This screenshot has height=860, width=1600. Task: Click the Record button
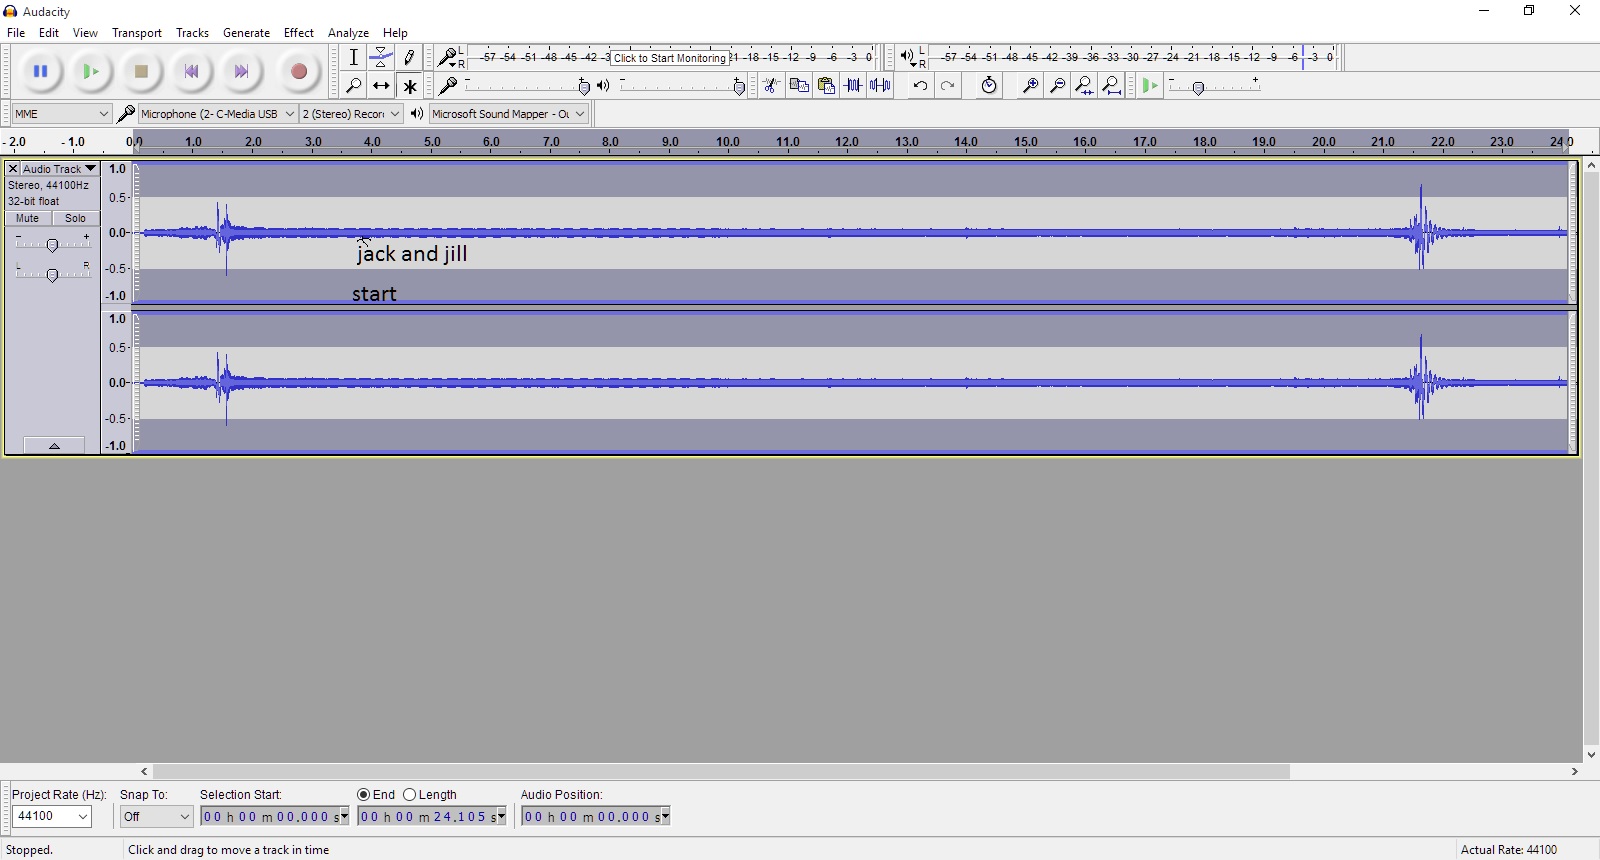(x=298, y=72)
